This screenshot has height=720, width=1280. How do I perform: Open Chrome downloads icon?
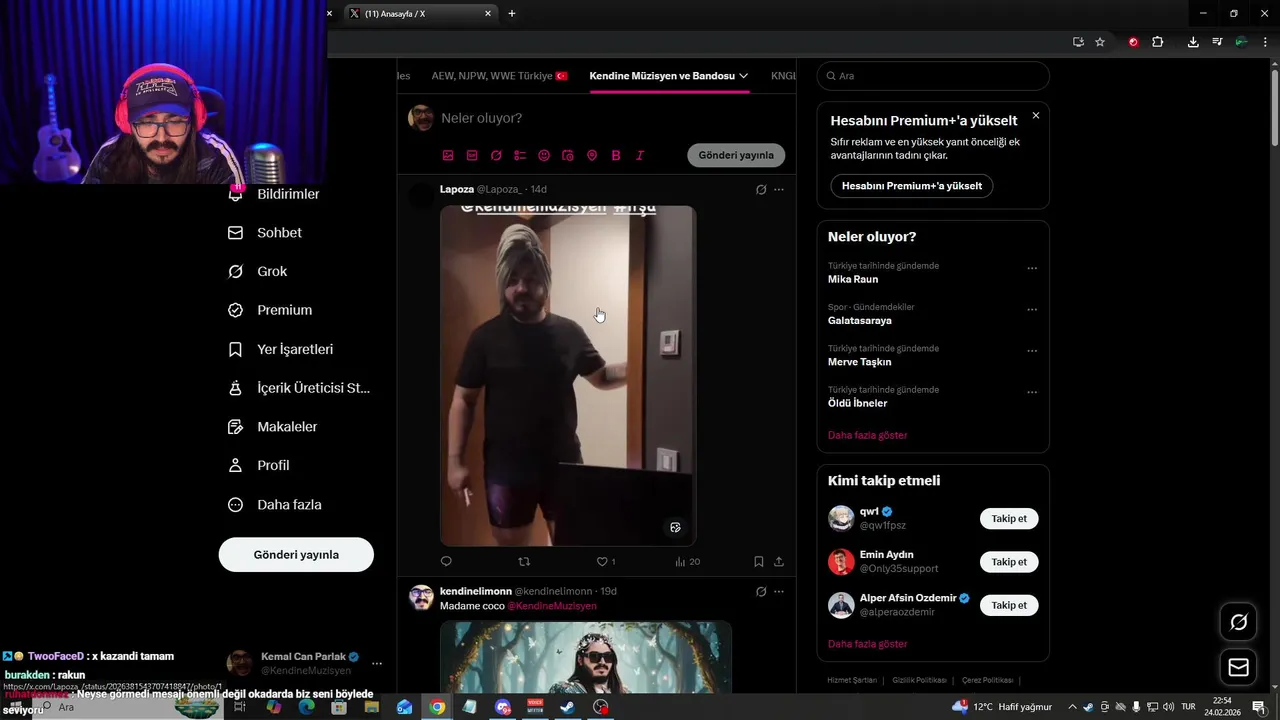click(x=1193, y=42)
